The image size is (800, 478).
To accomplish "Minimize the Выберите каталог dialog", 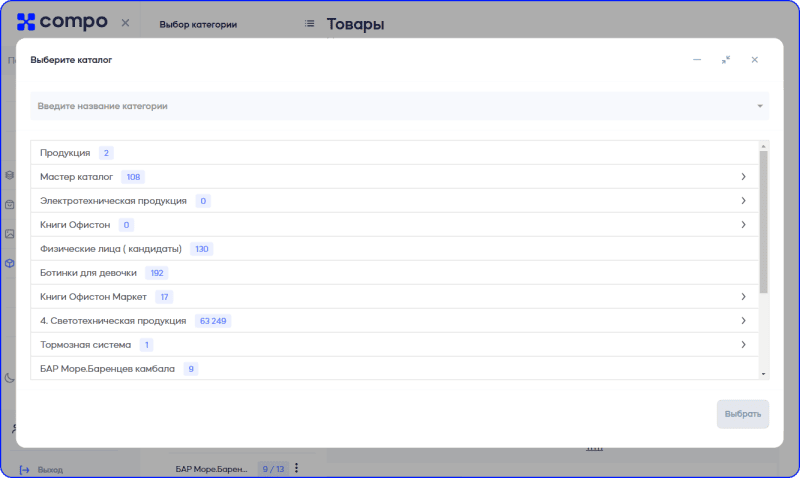I will coord(697,60).
